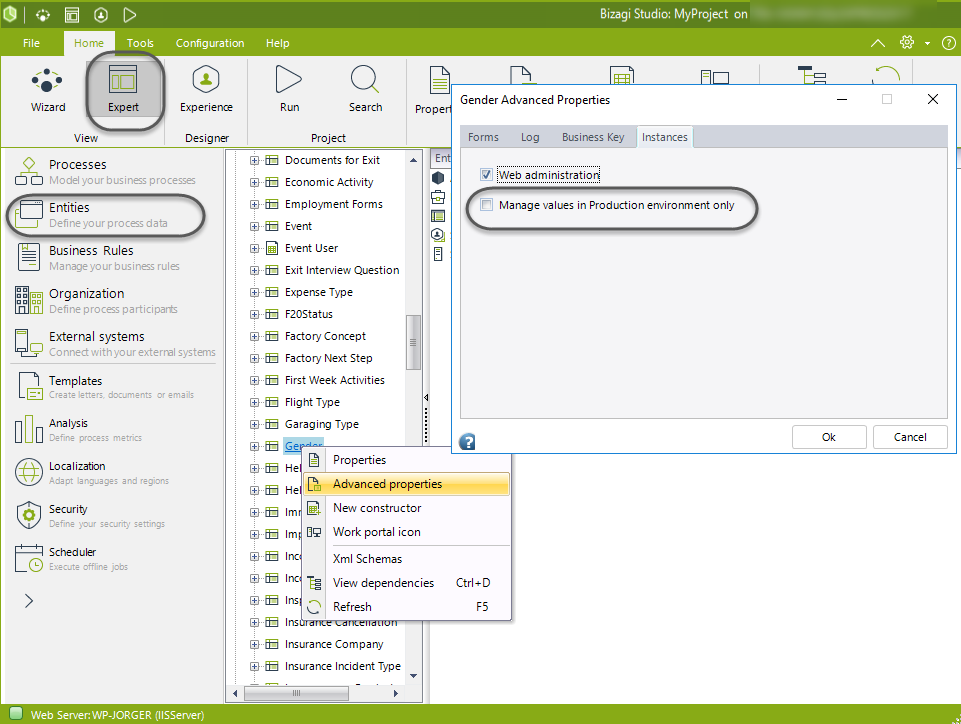The width and height of the screenshot is (961, 724).
Task: Open Templates module
Action: click(x=104, y=386)
